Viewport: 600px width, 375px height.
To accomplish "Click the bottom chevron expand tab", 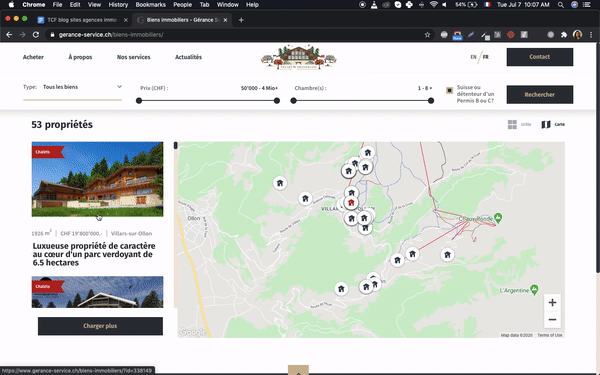I will tap(298, 370).
